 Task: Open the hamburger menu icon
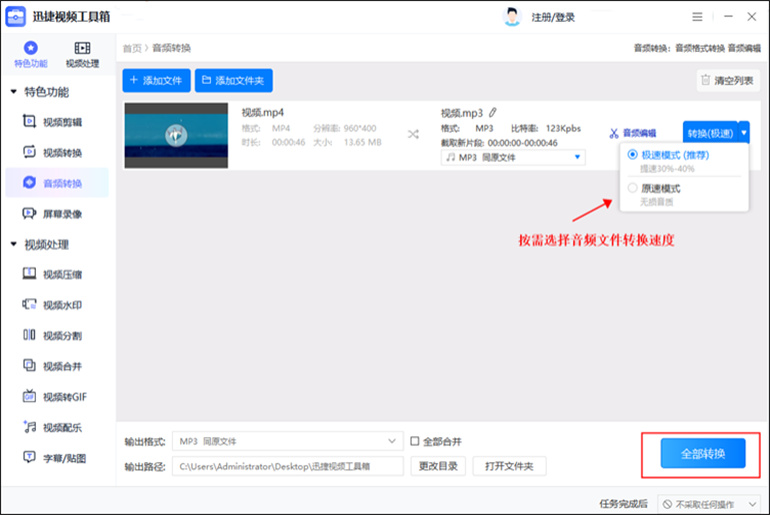point(697,17)
